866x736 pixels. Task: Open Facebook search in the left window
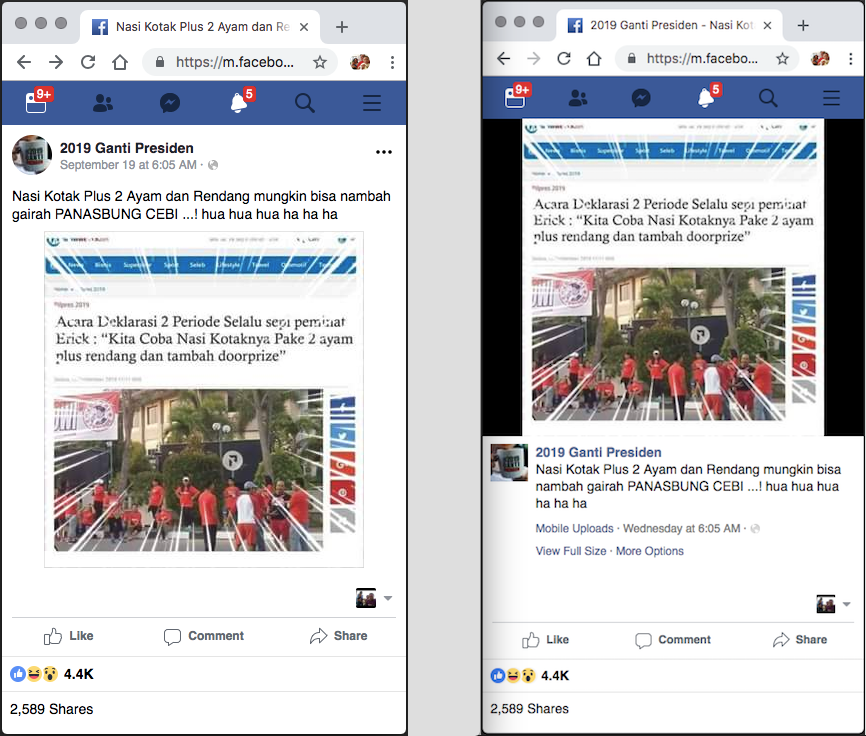coord(305,102)
